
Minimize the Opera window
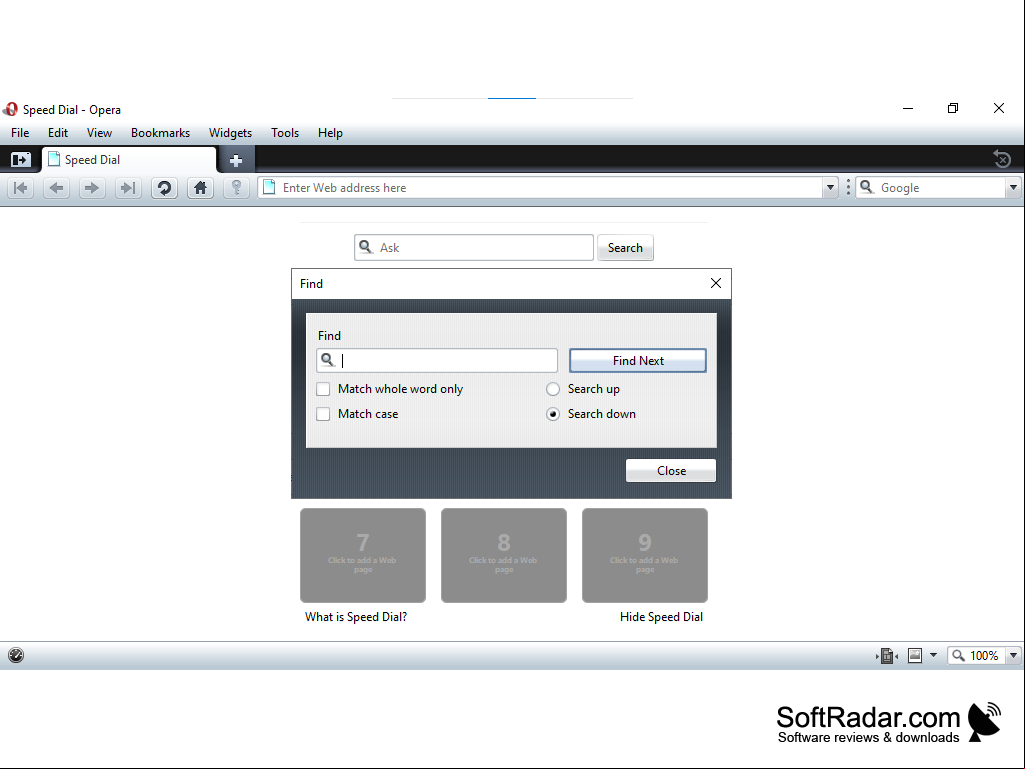point(908,109)
